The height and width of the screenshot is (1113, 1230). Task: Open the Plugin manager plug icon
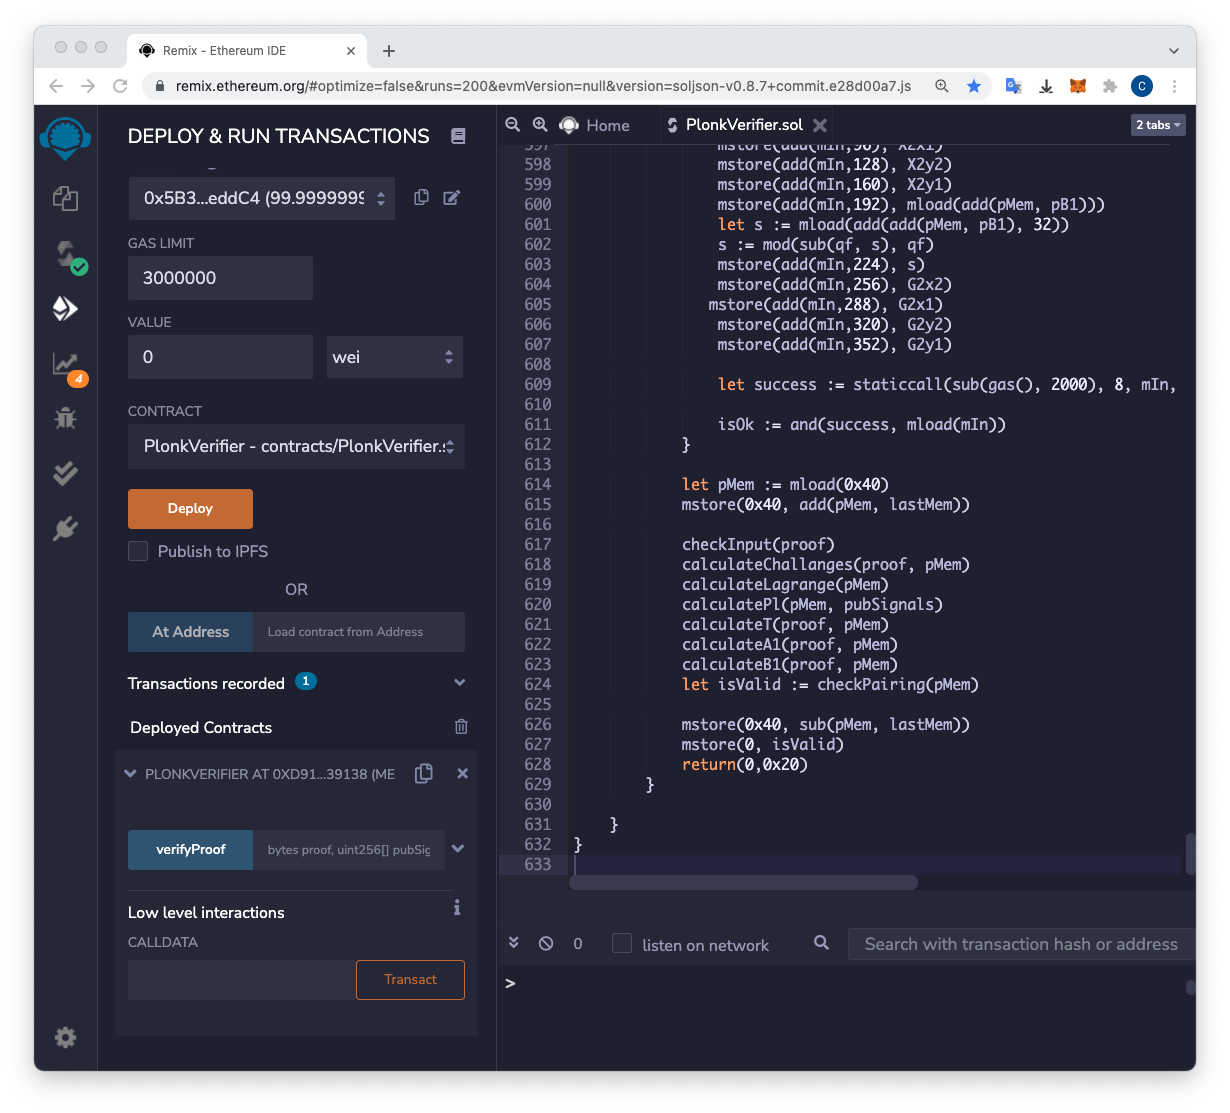pyautogui.click(x=66, y=528)
